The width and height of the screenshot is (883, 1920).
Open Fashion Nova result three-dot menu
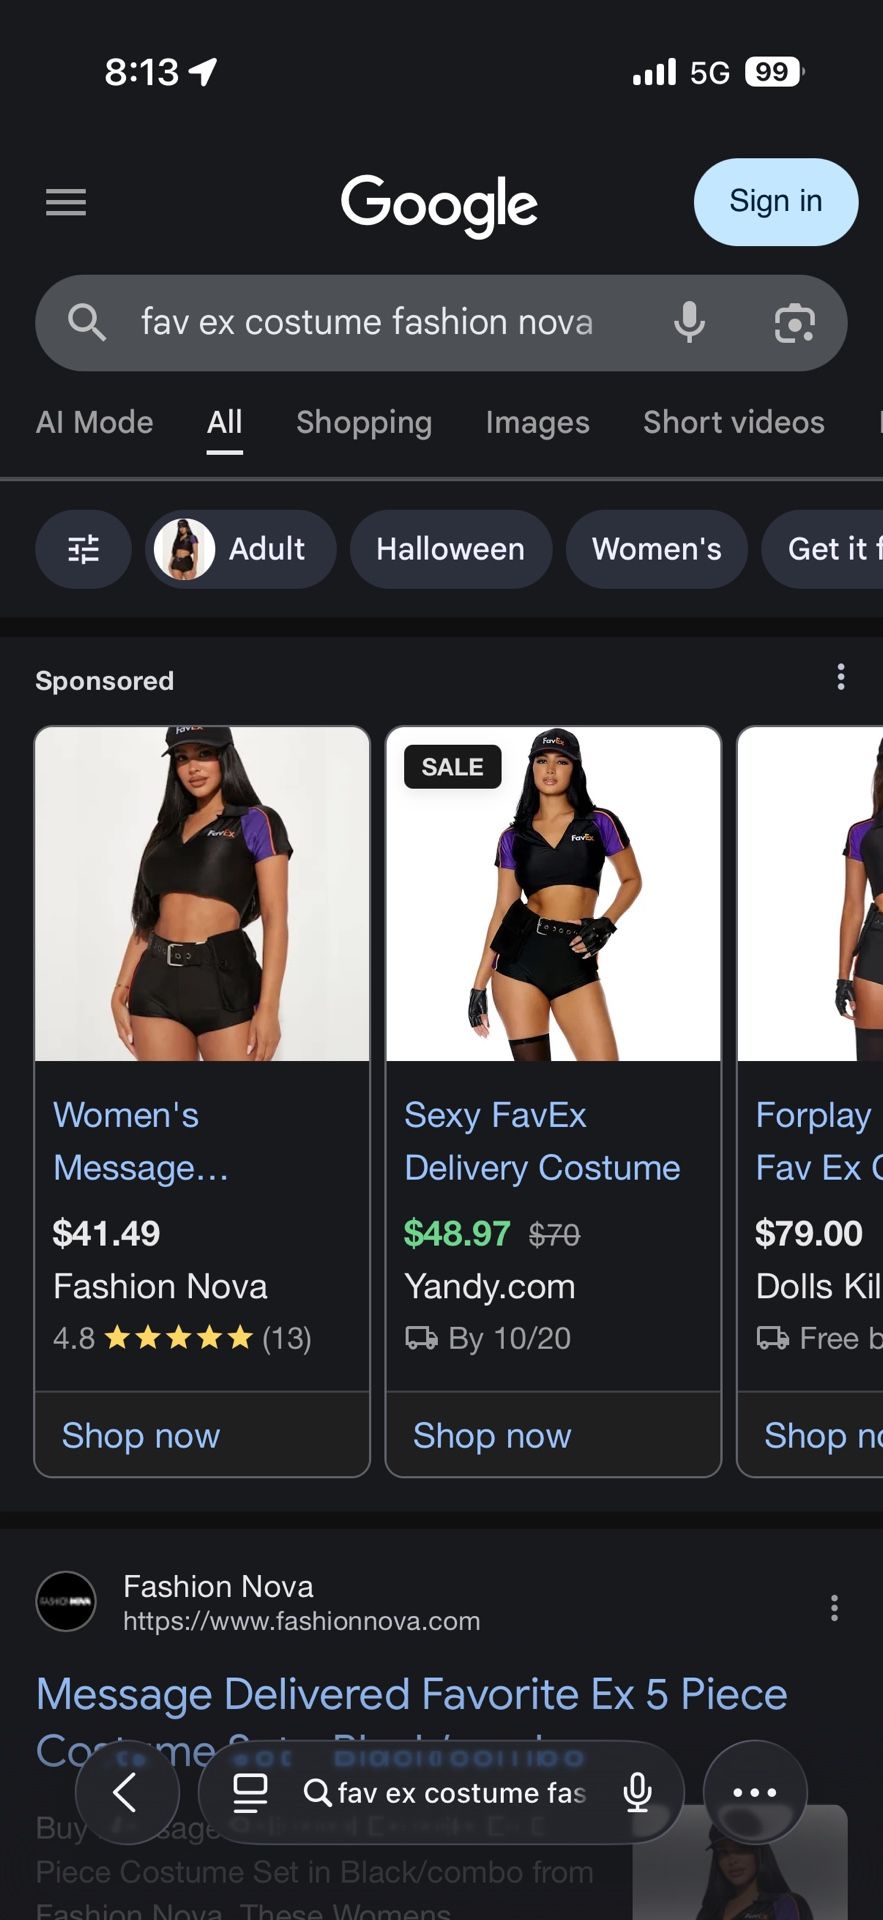tap(834, 1608)
